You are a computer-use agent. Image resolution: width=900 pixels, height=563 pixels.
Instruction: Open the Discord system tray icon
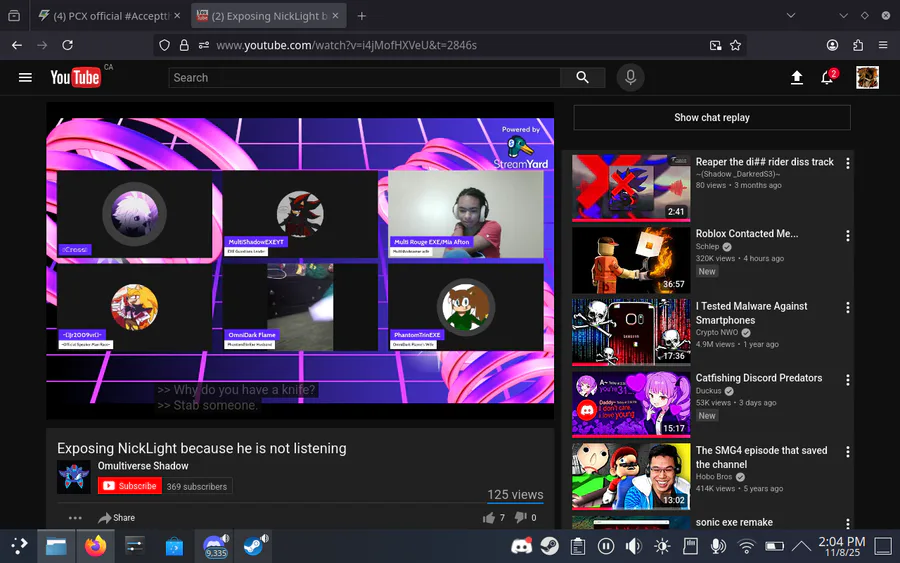(521, 546)
